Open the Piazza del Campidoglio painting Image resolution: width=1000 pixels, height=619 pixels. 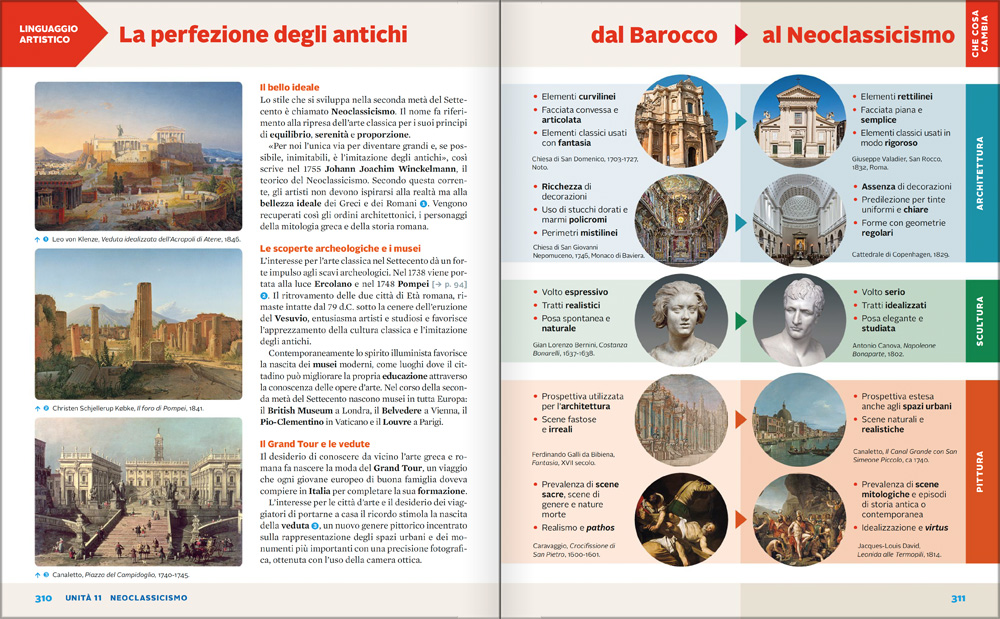pos(138,492)
